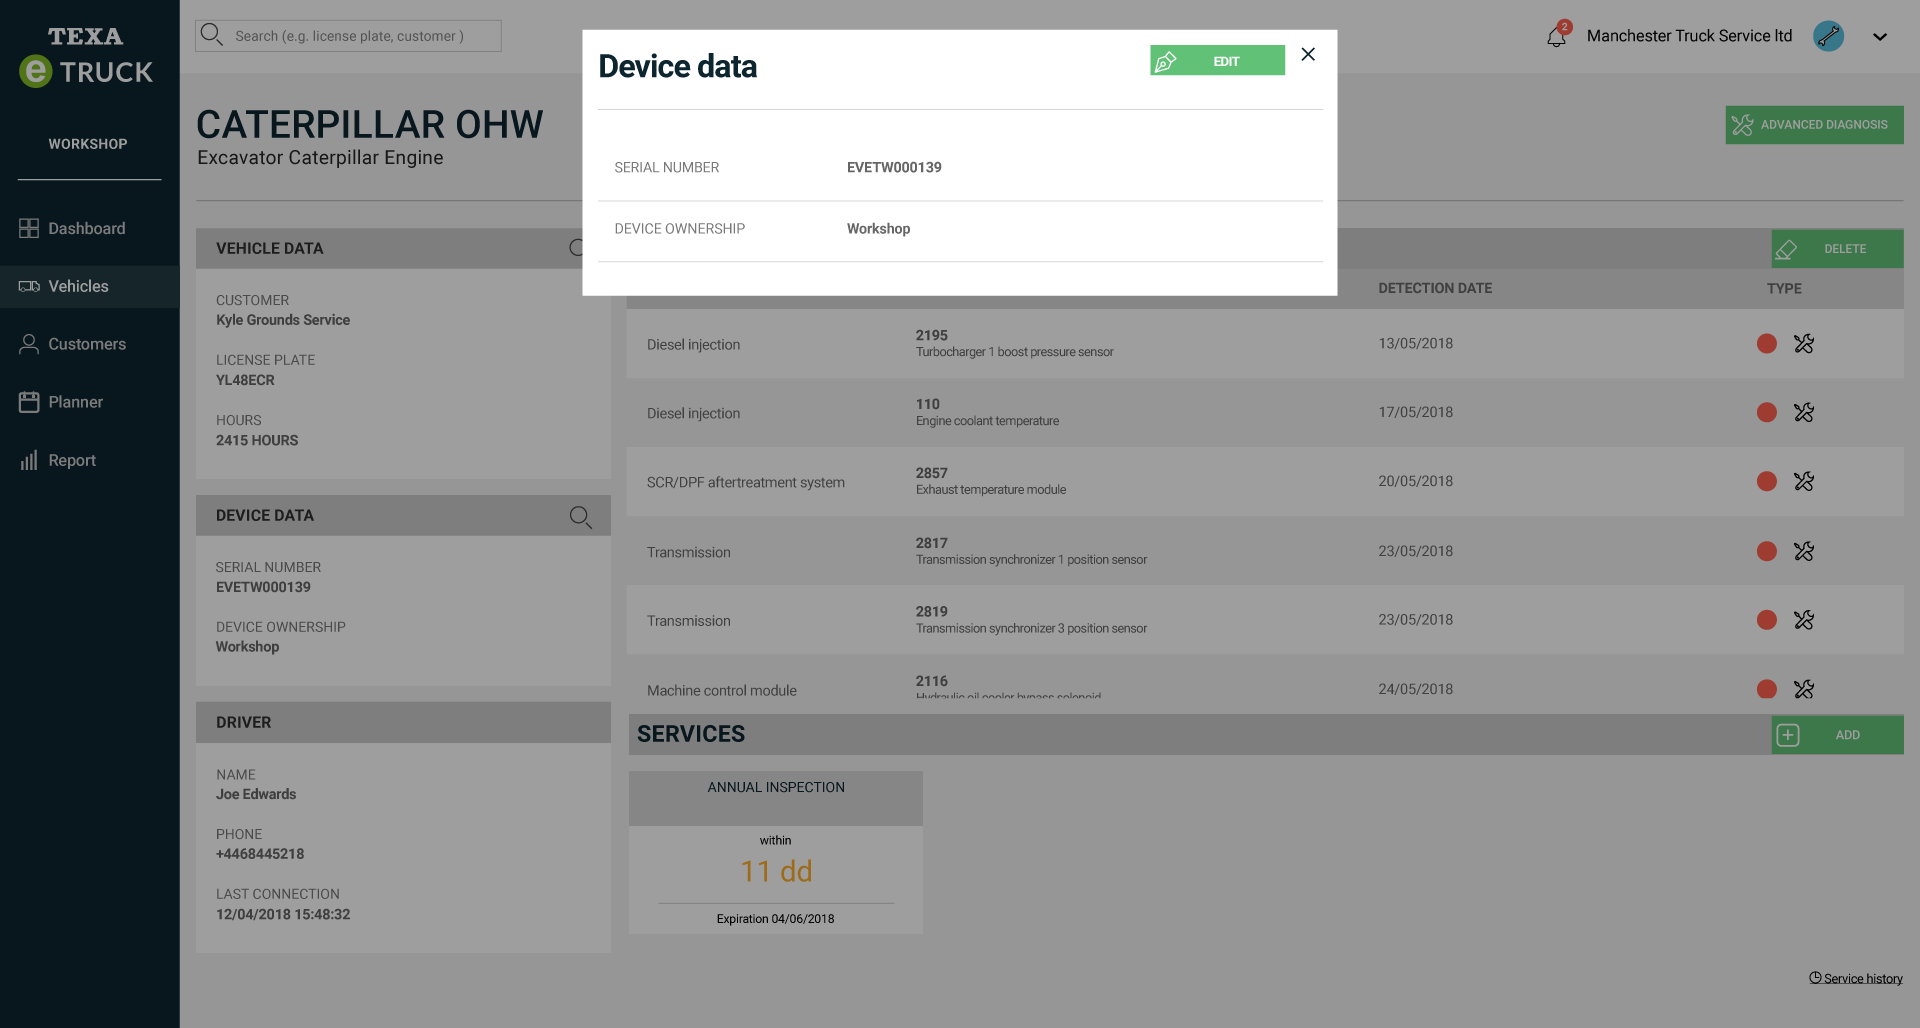This screenshot has width=1920, height=1028.
Task: Click red status dot for fault 2116
Action: coord(1767,689)
